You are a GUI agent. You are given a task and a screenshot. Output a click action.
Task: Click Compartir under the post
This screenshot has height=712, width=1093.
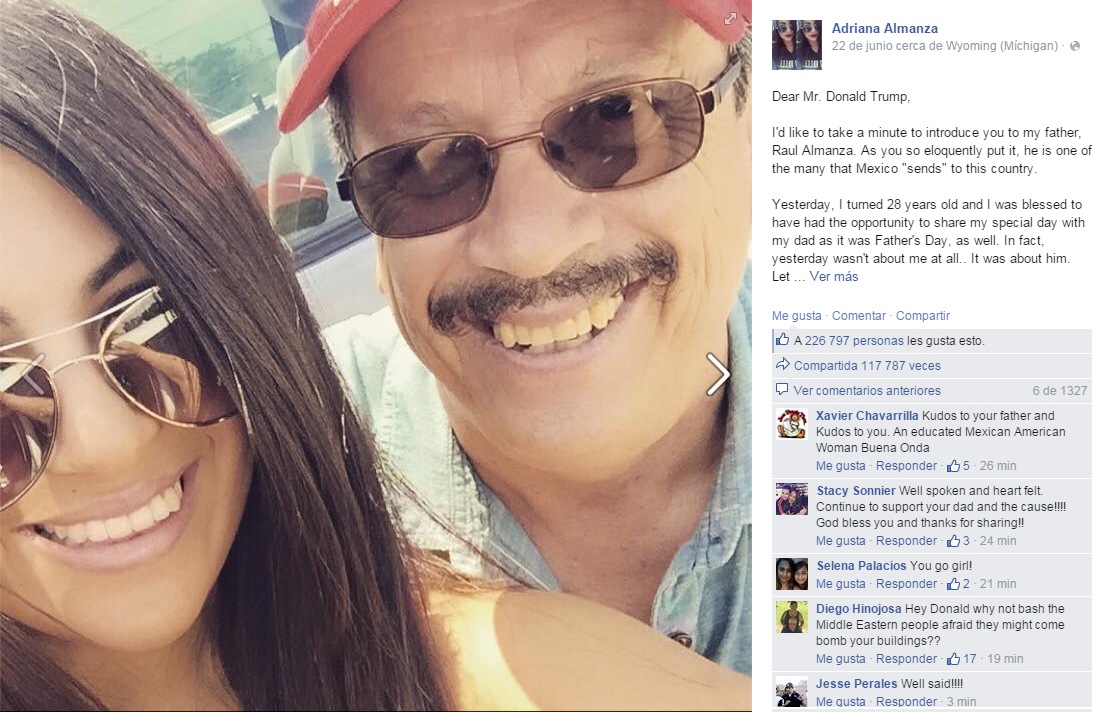click(x=923, y=315)
